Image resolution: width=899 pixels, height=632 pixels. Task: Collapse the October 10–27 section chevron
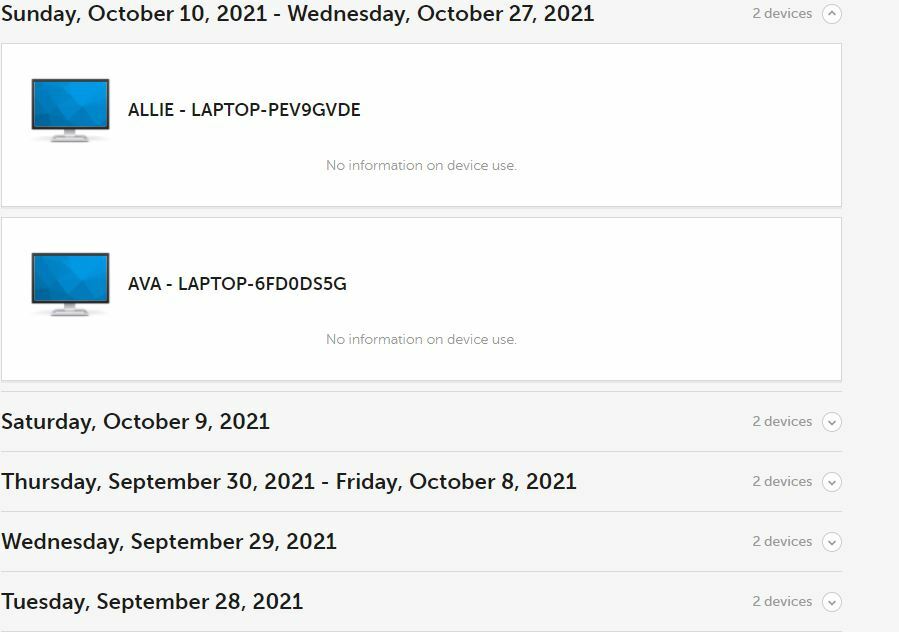(831, 14)
